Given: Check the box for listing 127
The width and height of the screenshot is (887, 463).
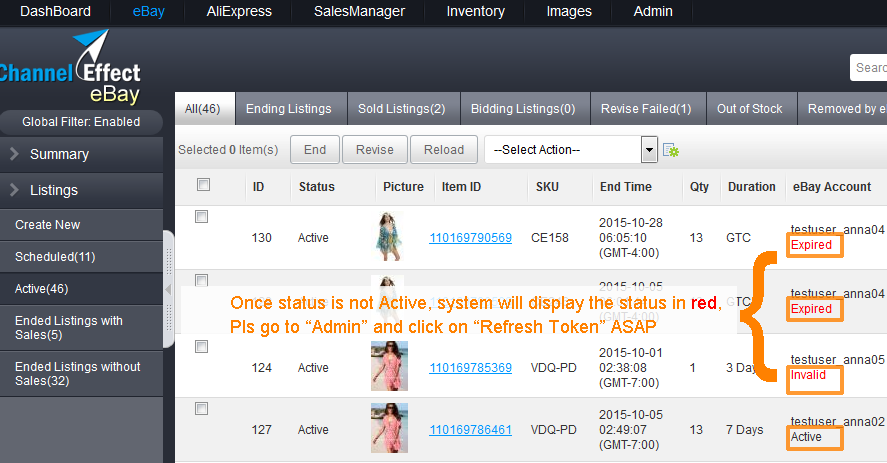Looking at the screenshot, I should 201,409.
